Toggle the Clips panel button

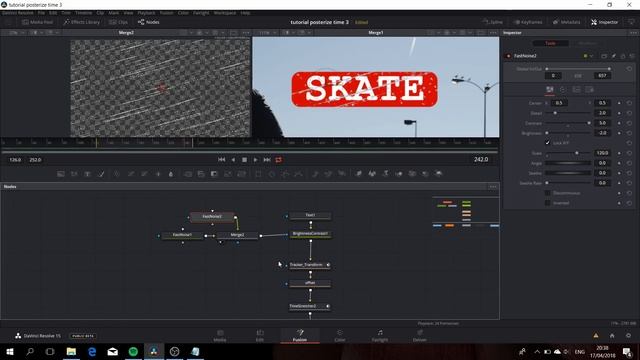(x=118, y=22)
